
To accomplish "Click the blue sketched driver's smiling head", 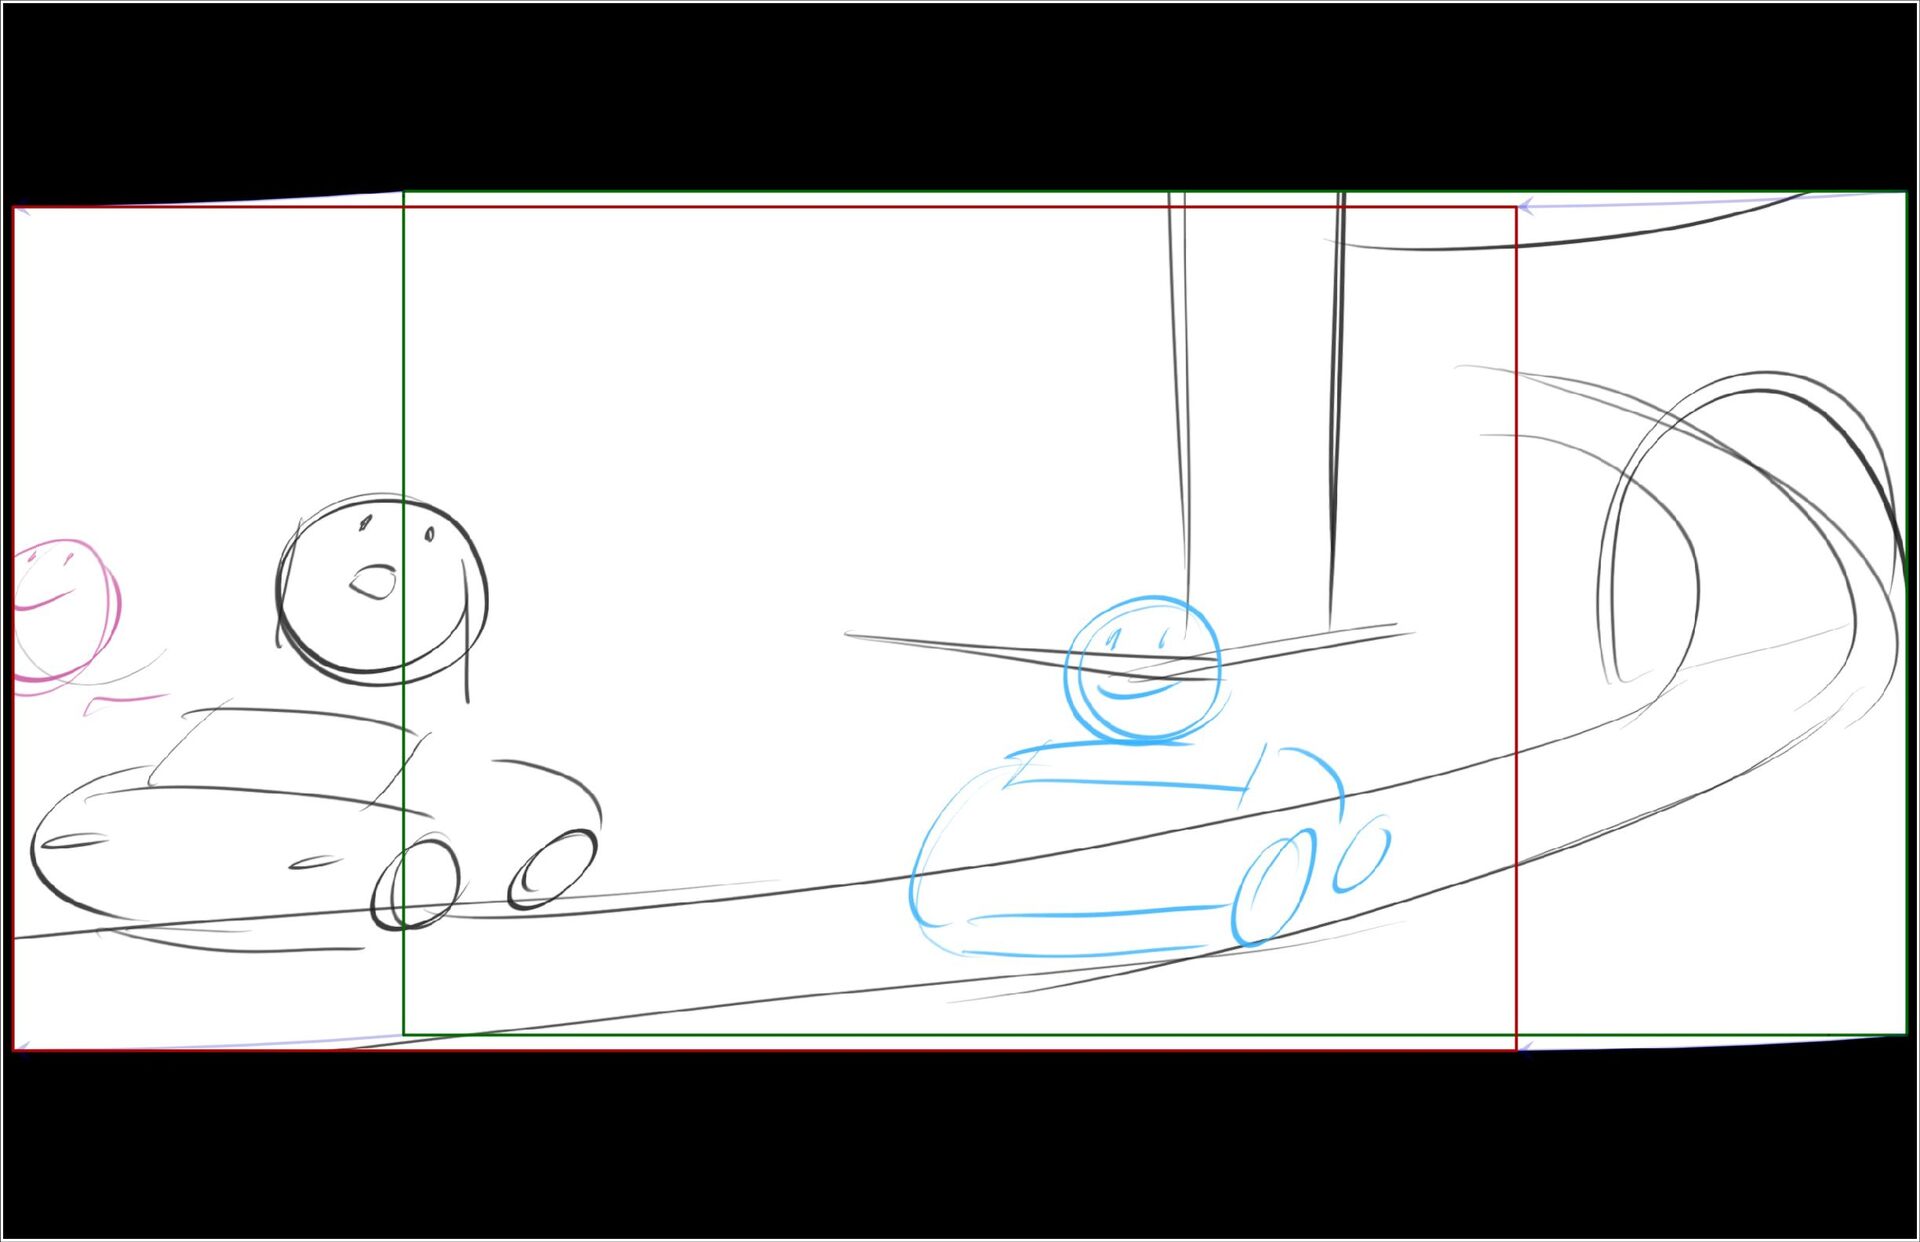I will 1143,668.
